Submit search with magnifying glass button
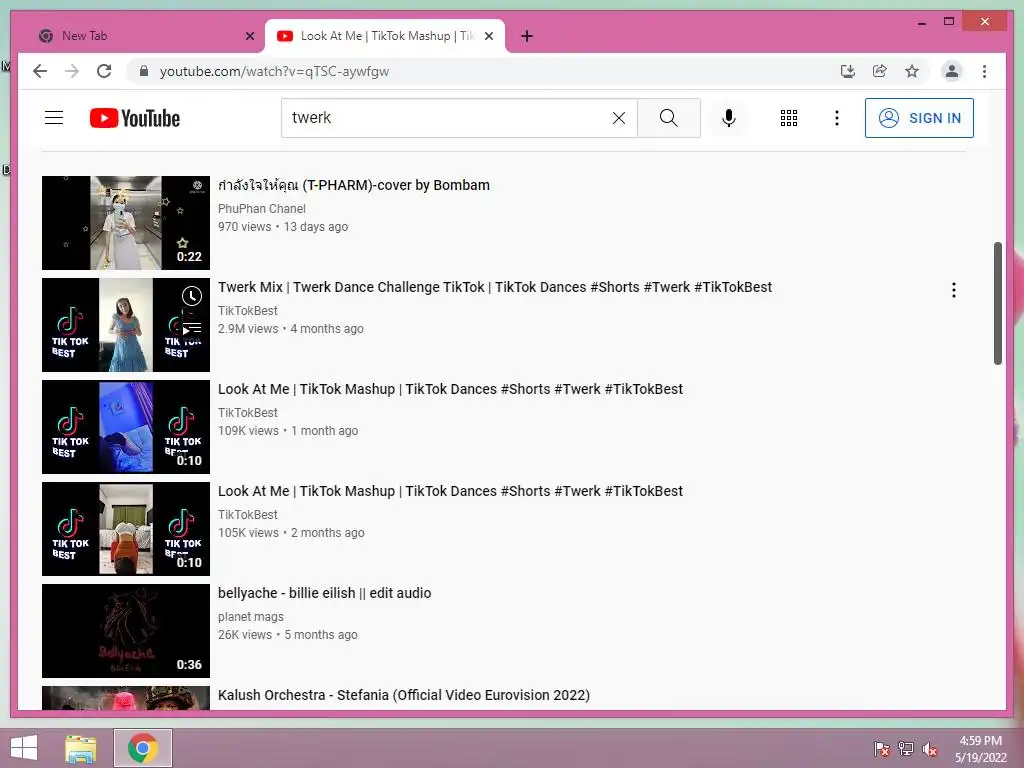Viewport: 1024px width, 768px height. click(x=668, y=118)
